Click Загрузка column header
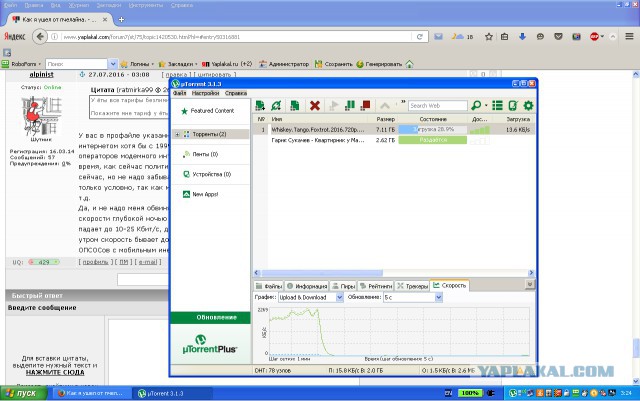This screenshot has height=401, width=640. coord(518,119)
